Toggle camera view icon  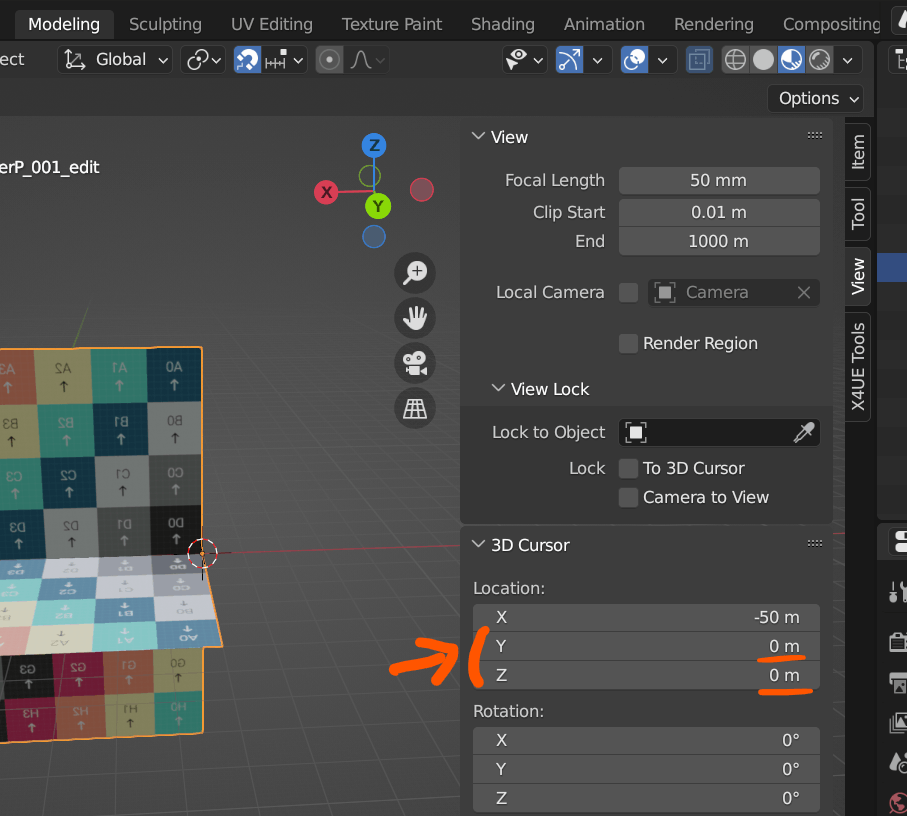pyautogui.click(x=415, y=363)
